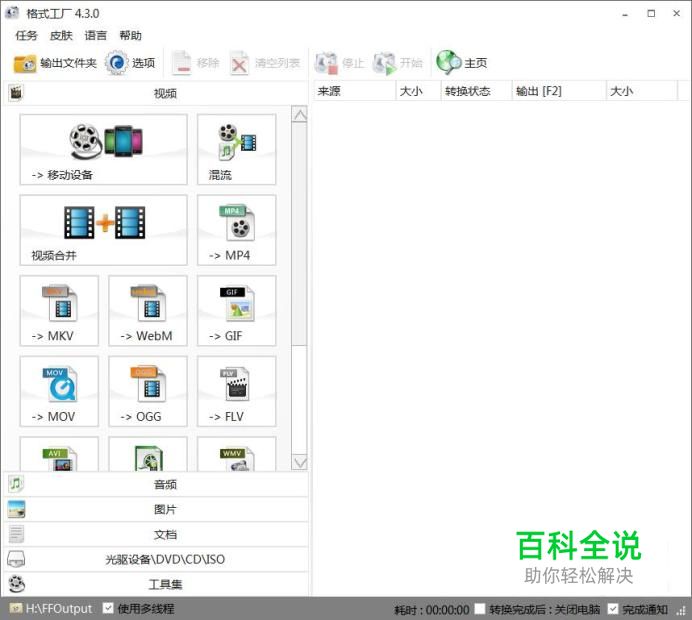The width and height of the screenshot is (692, 620).
Task: Click the video list scrollbar thumb
Action: pos(300,234)
